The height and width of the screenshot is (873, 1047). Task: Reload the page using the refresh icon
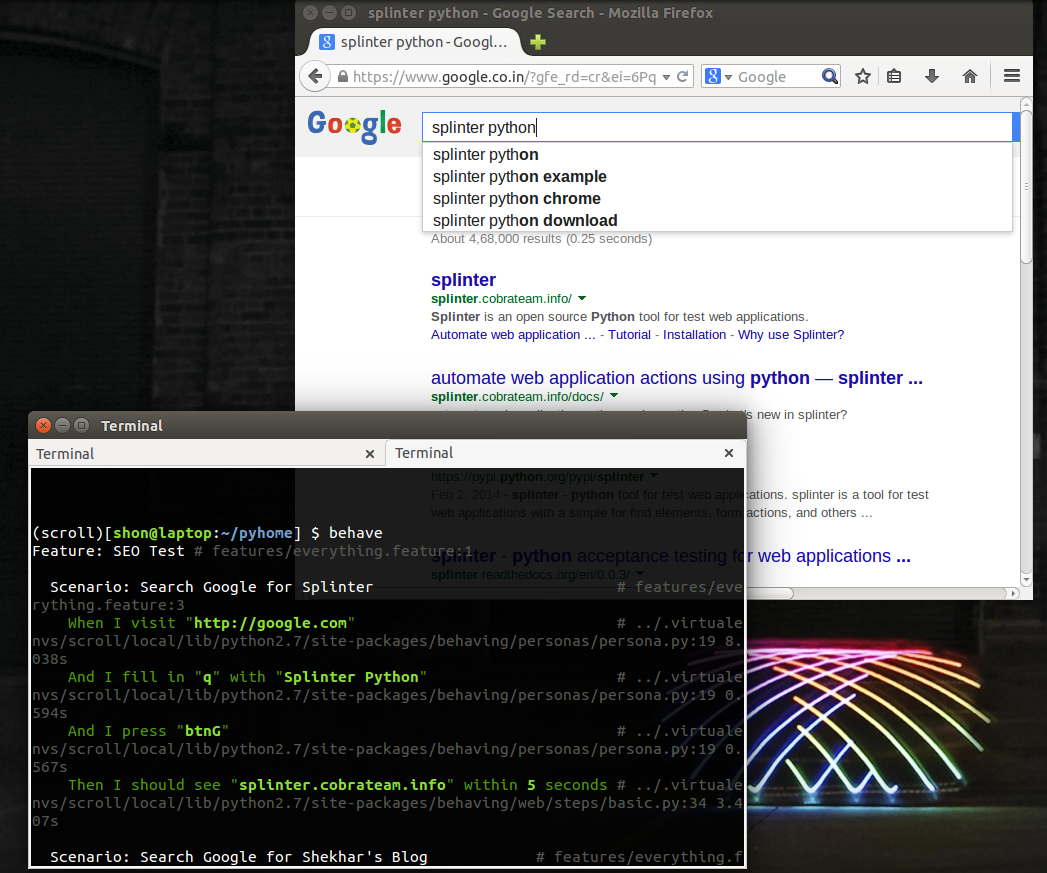pyautogui.click(x=683, y=77)
